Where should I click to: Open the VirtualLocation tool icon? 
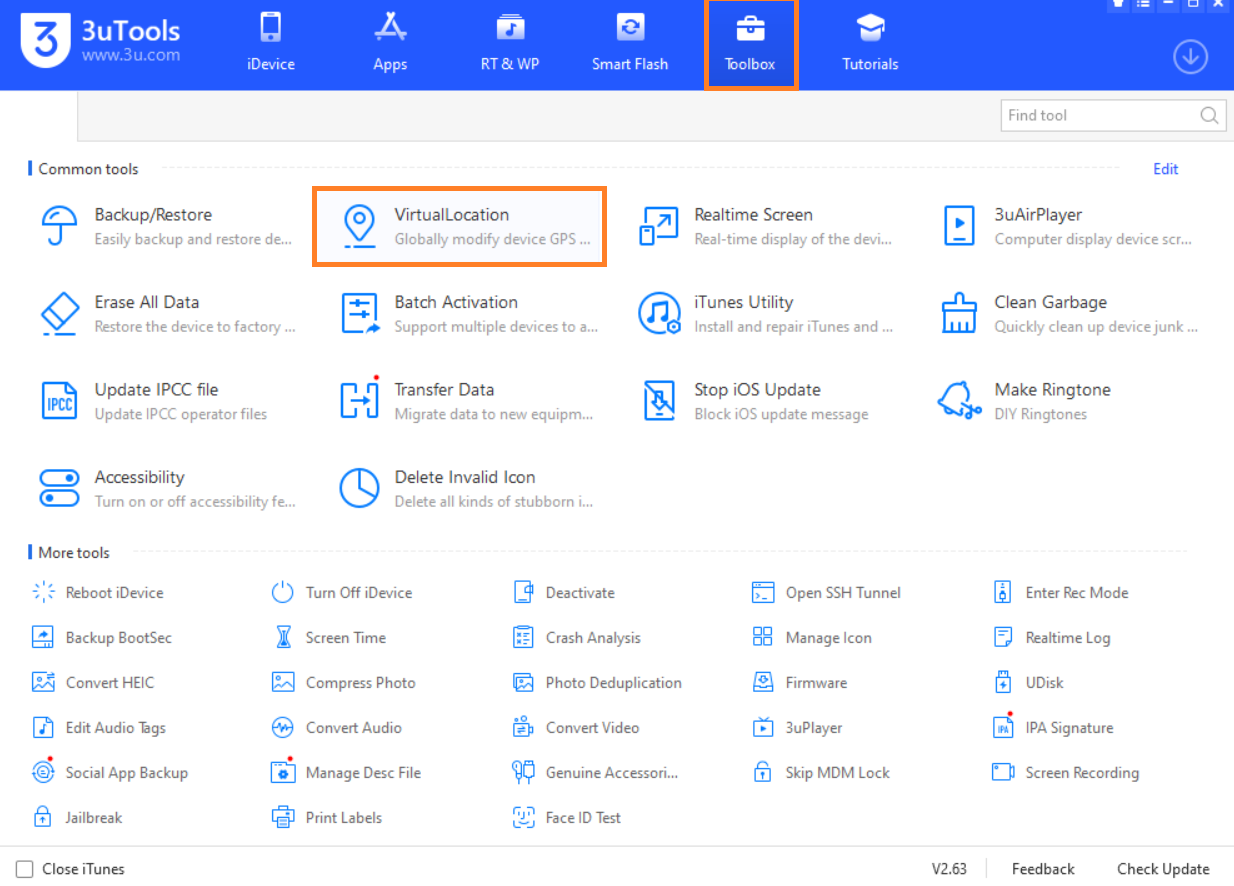[x=359, y=226]
